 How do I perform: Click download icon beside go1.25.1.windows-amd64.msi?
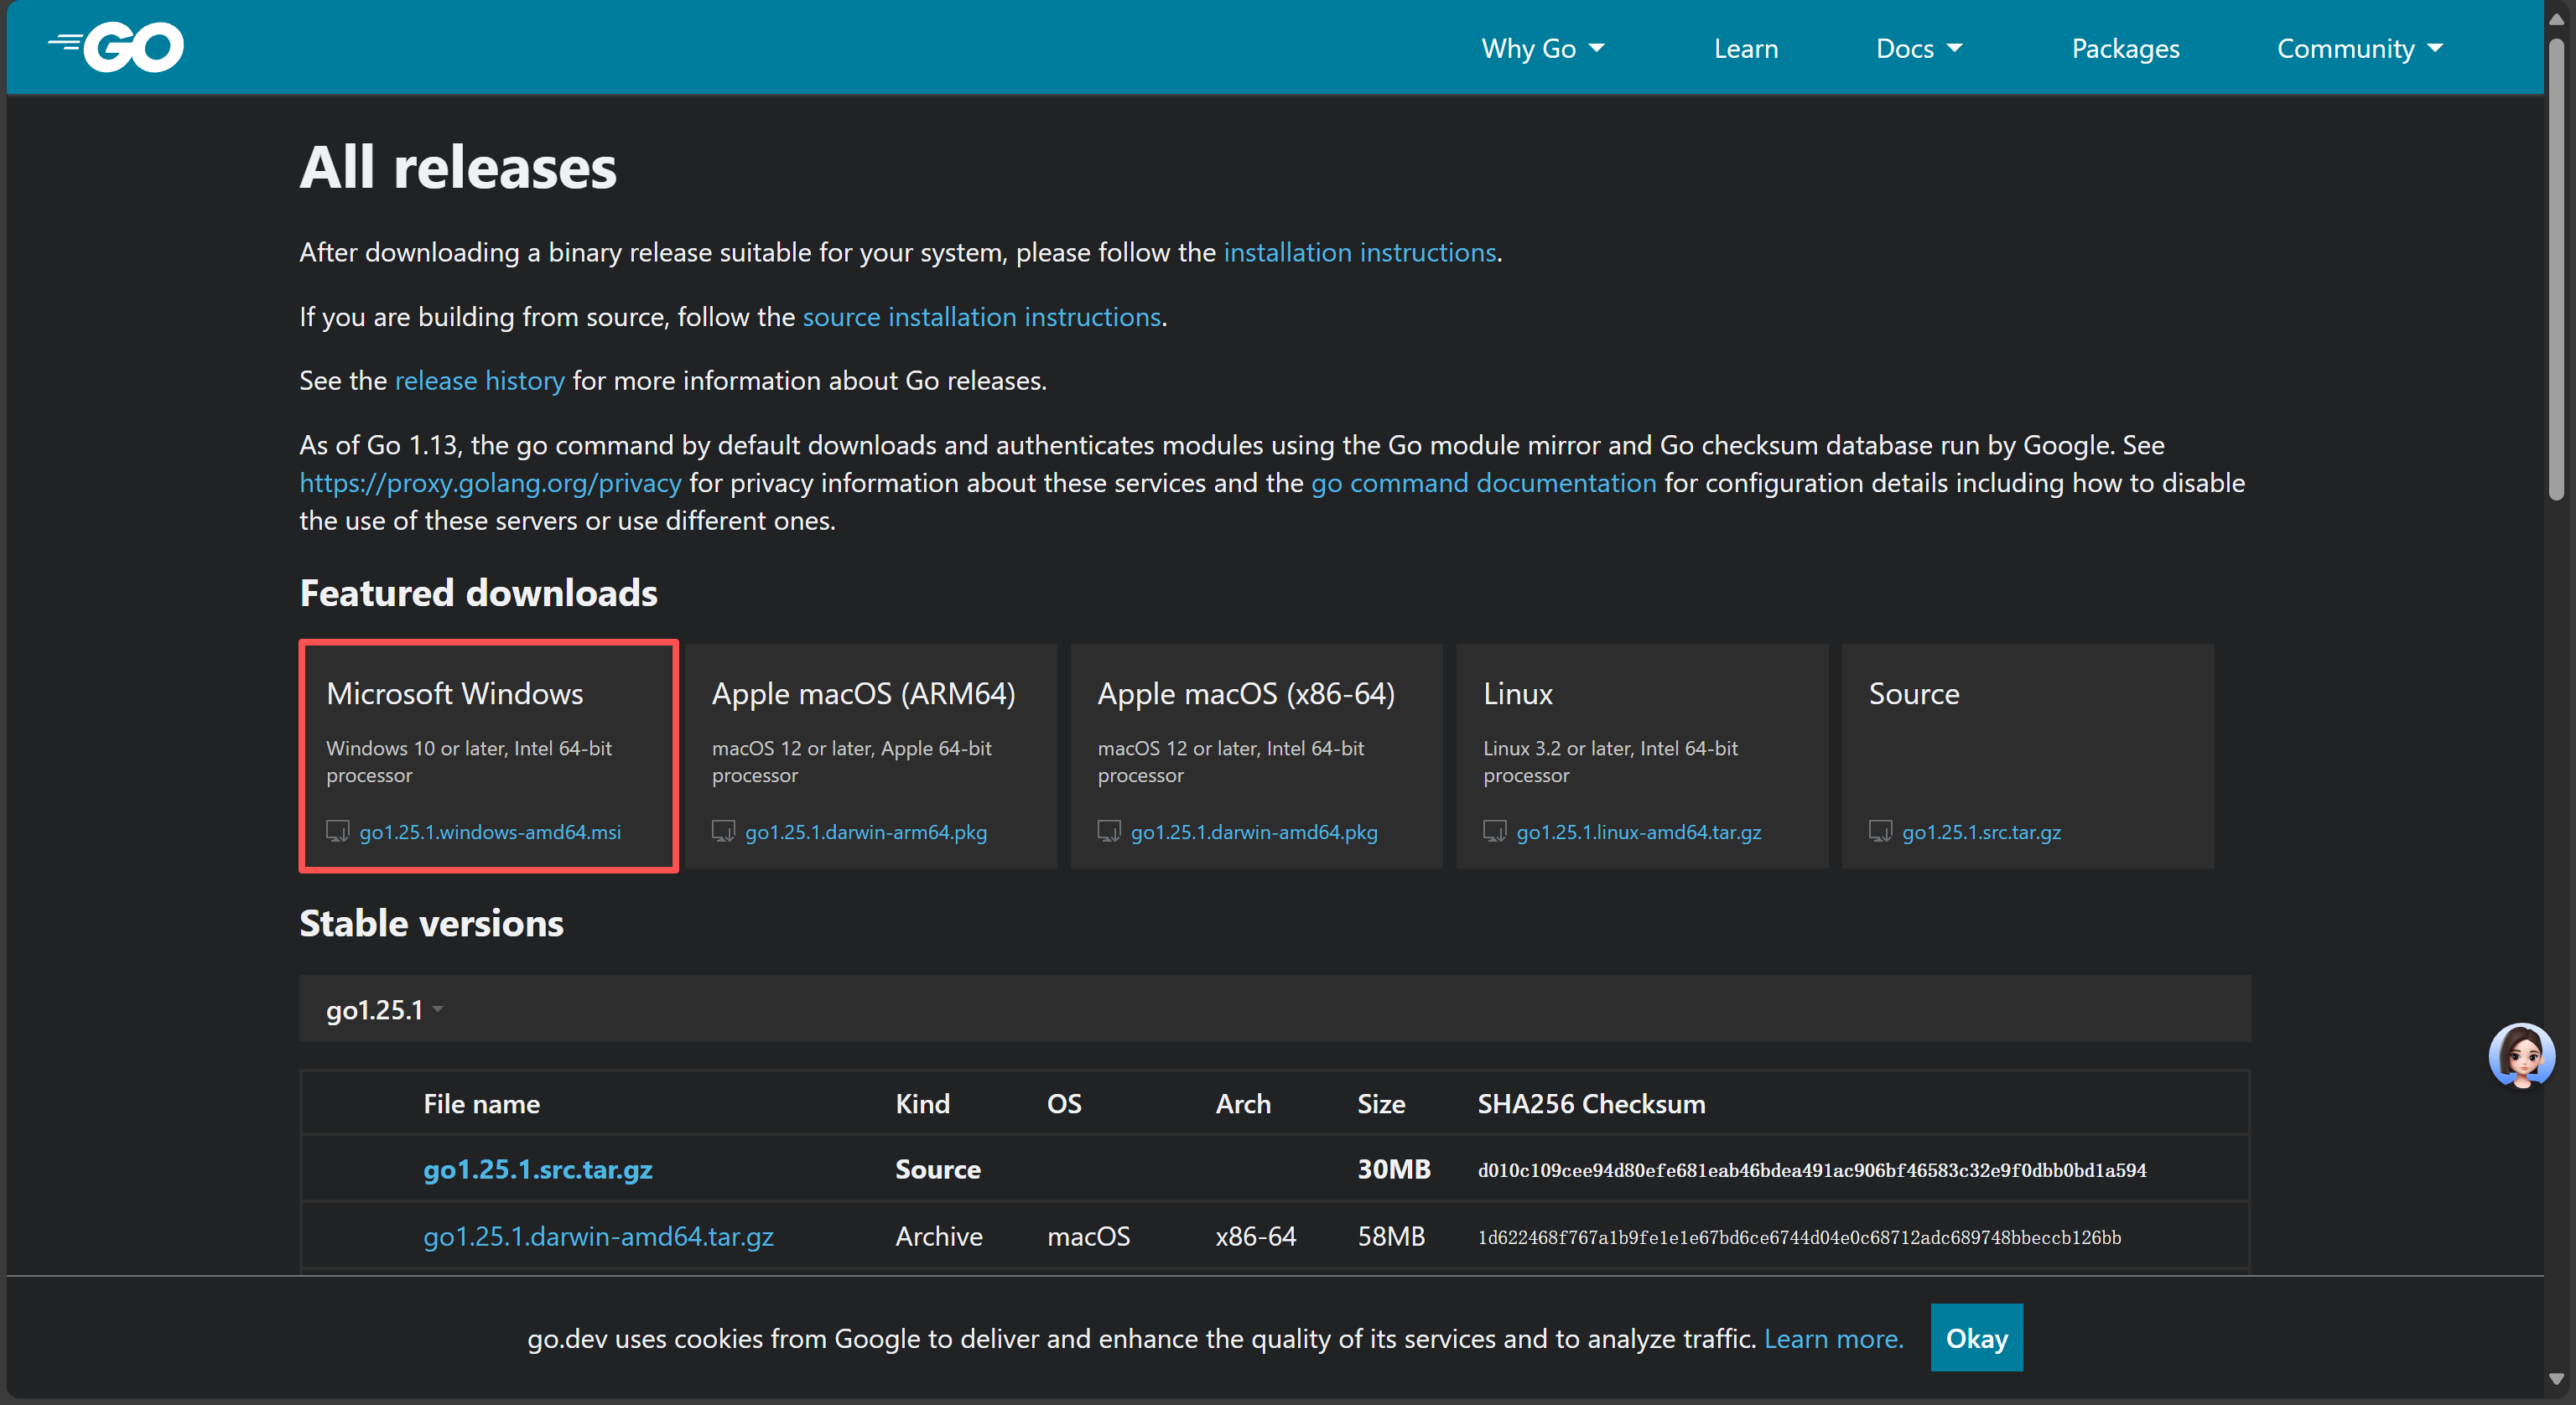[338, 831]
